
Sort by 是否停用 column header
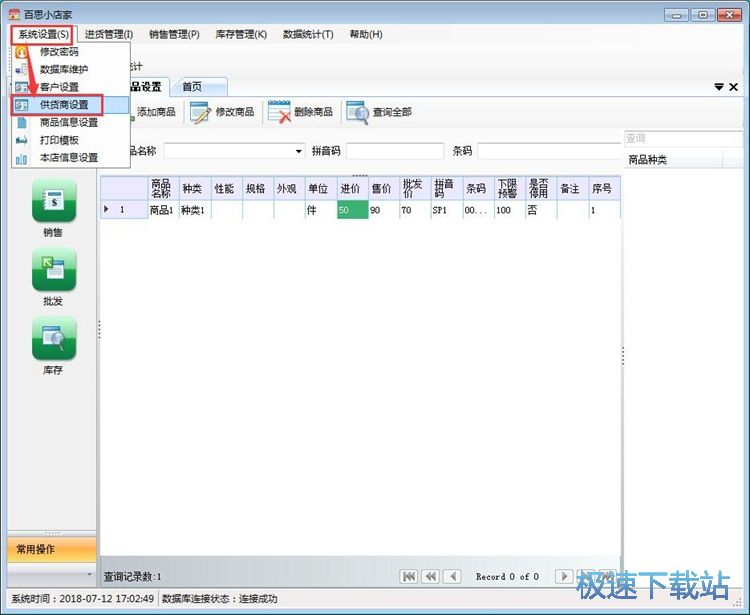point(540,188)
